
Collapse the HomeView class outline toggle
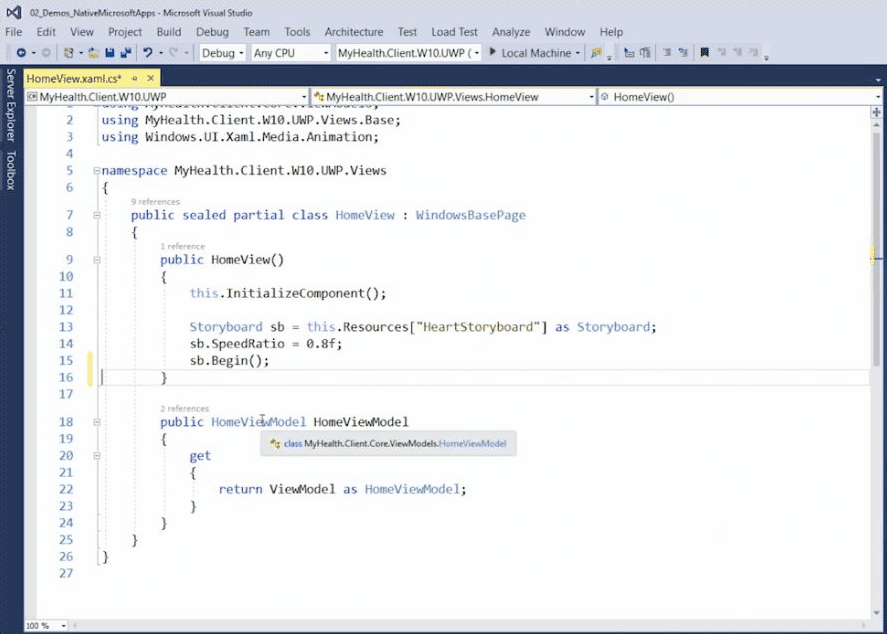click(96, 215)
